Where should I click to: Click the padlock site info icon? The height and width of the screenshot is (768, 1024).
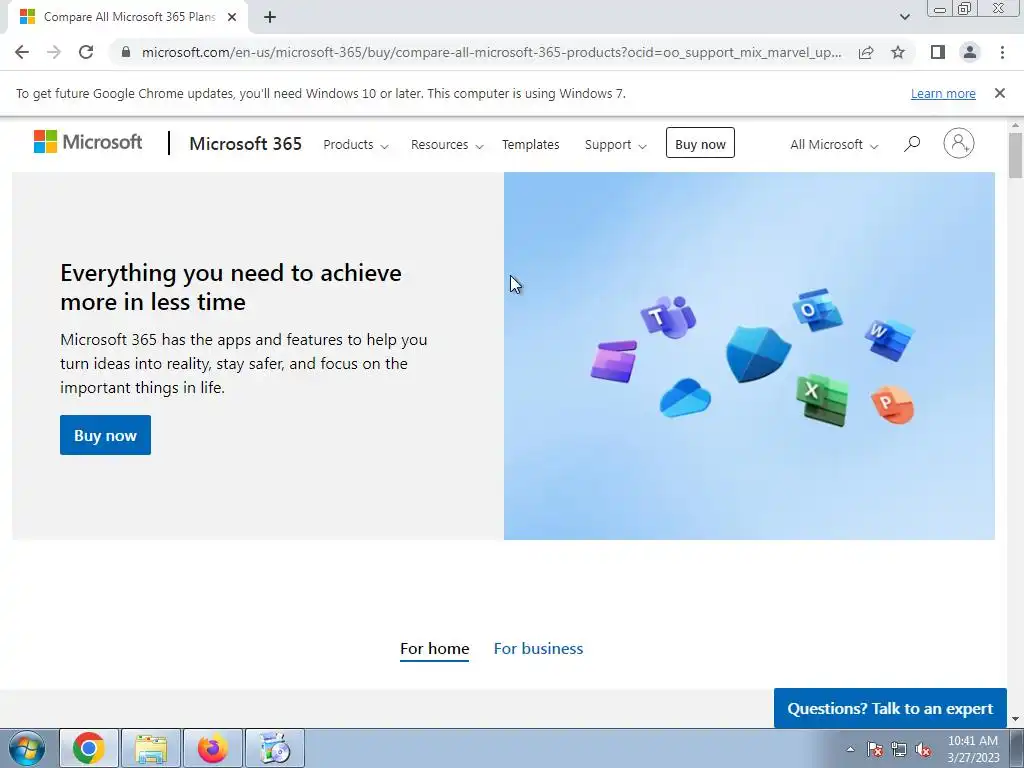click(126, 52)
